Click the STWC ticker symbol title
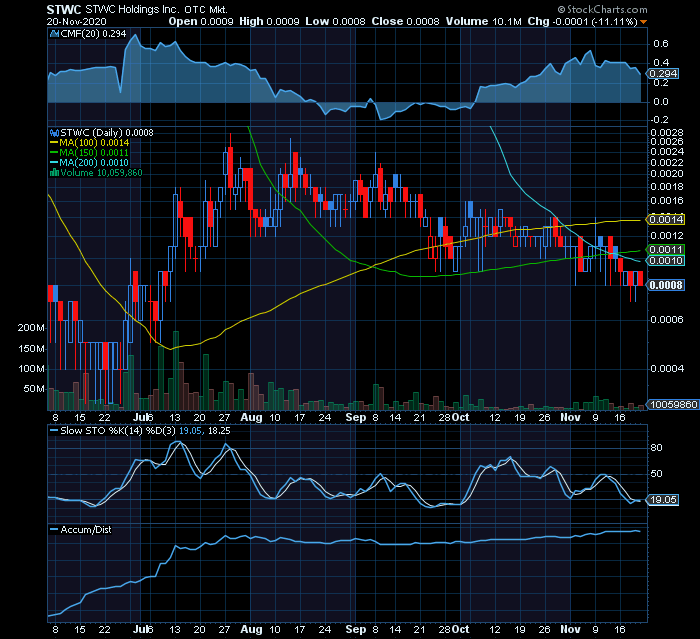This screenshot has height=639, width=700. (x=64, y=9)
